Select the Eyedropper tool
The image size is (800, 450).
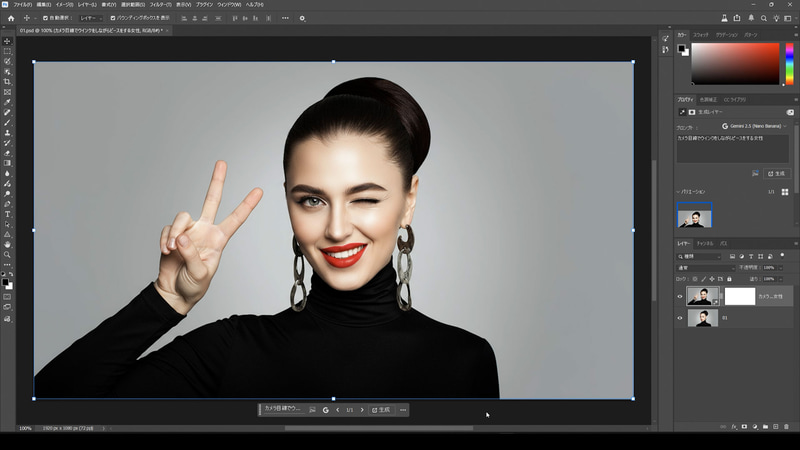point(7,103)
